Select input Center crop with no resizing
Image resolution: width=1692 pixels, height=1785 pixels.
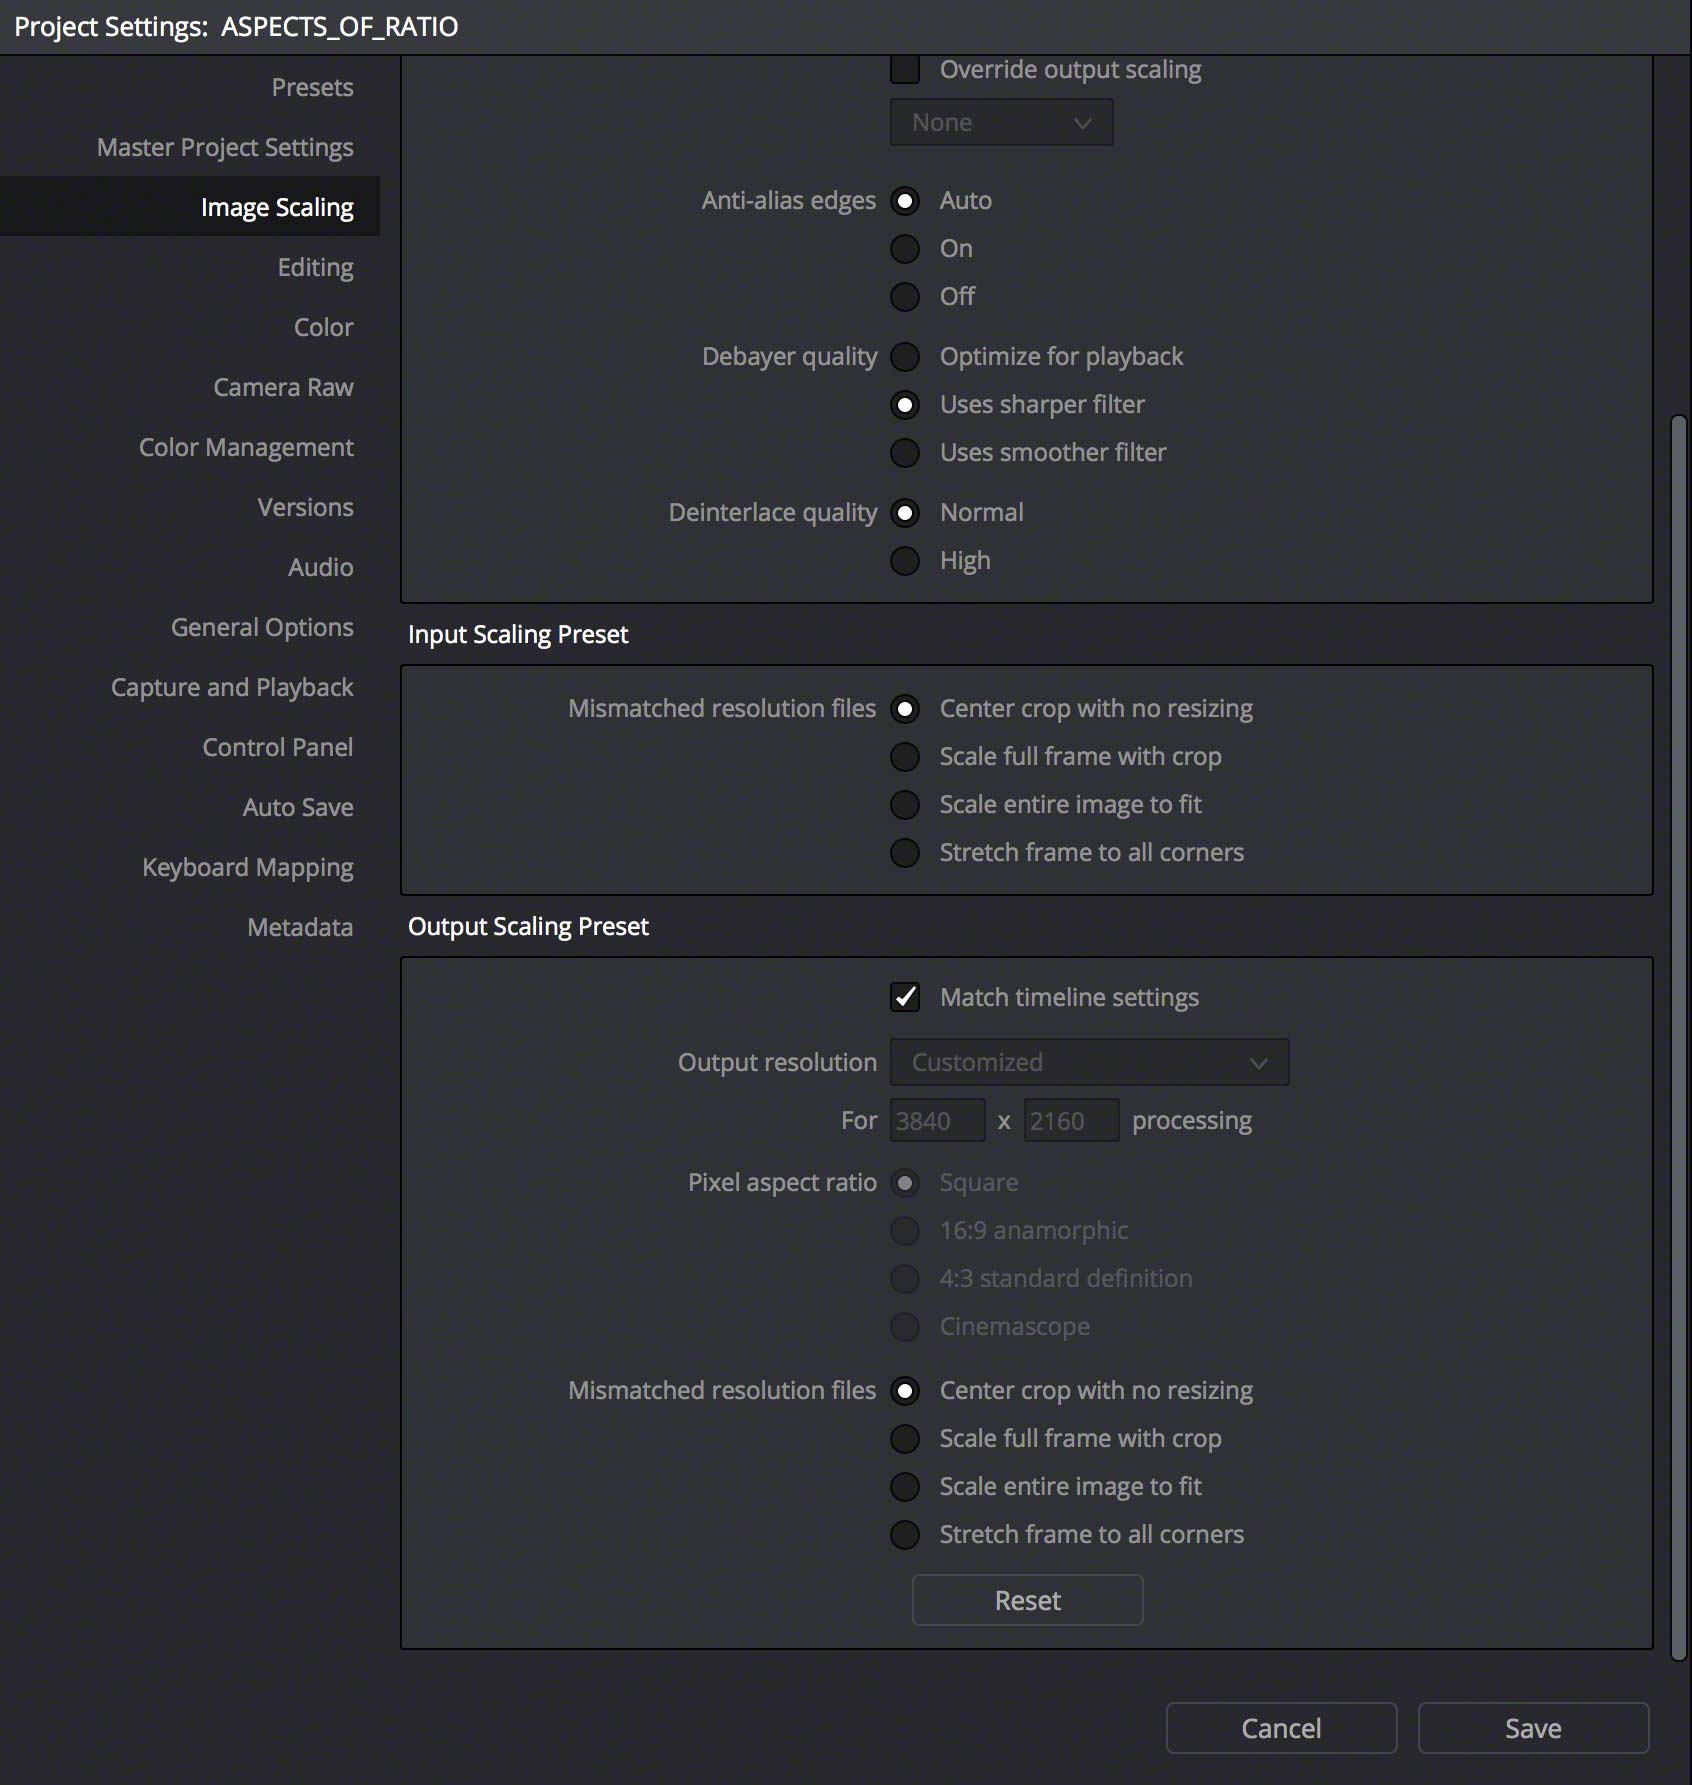pos(905,709)
